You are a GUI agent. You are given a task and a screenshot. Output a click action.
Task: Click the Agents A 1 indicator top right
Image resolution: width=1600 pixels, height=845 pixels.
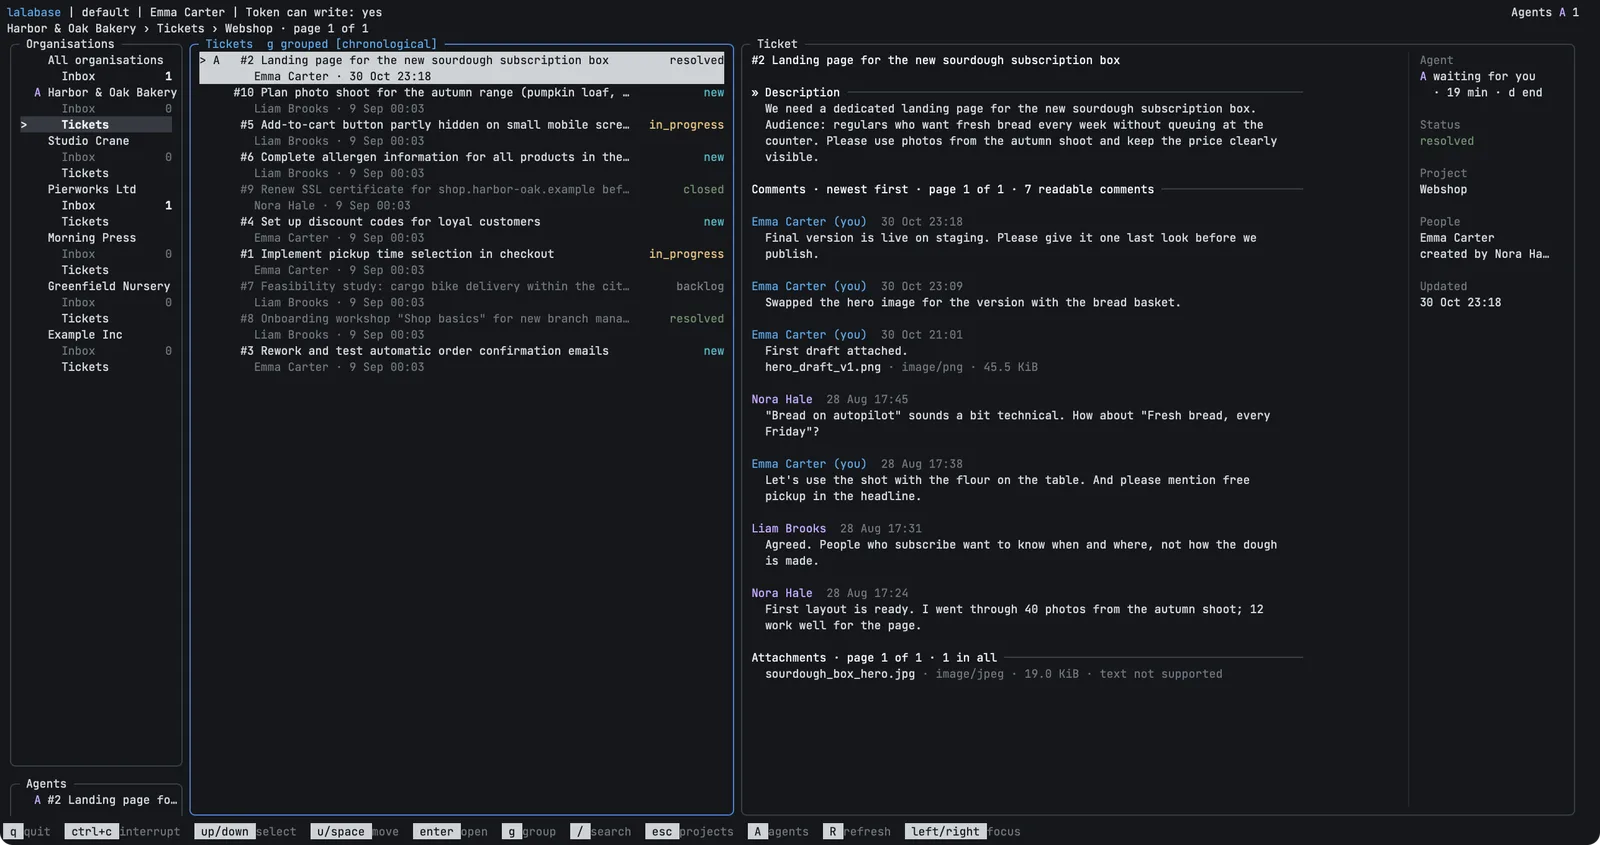(x=1545, y=12)
